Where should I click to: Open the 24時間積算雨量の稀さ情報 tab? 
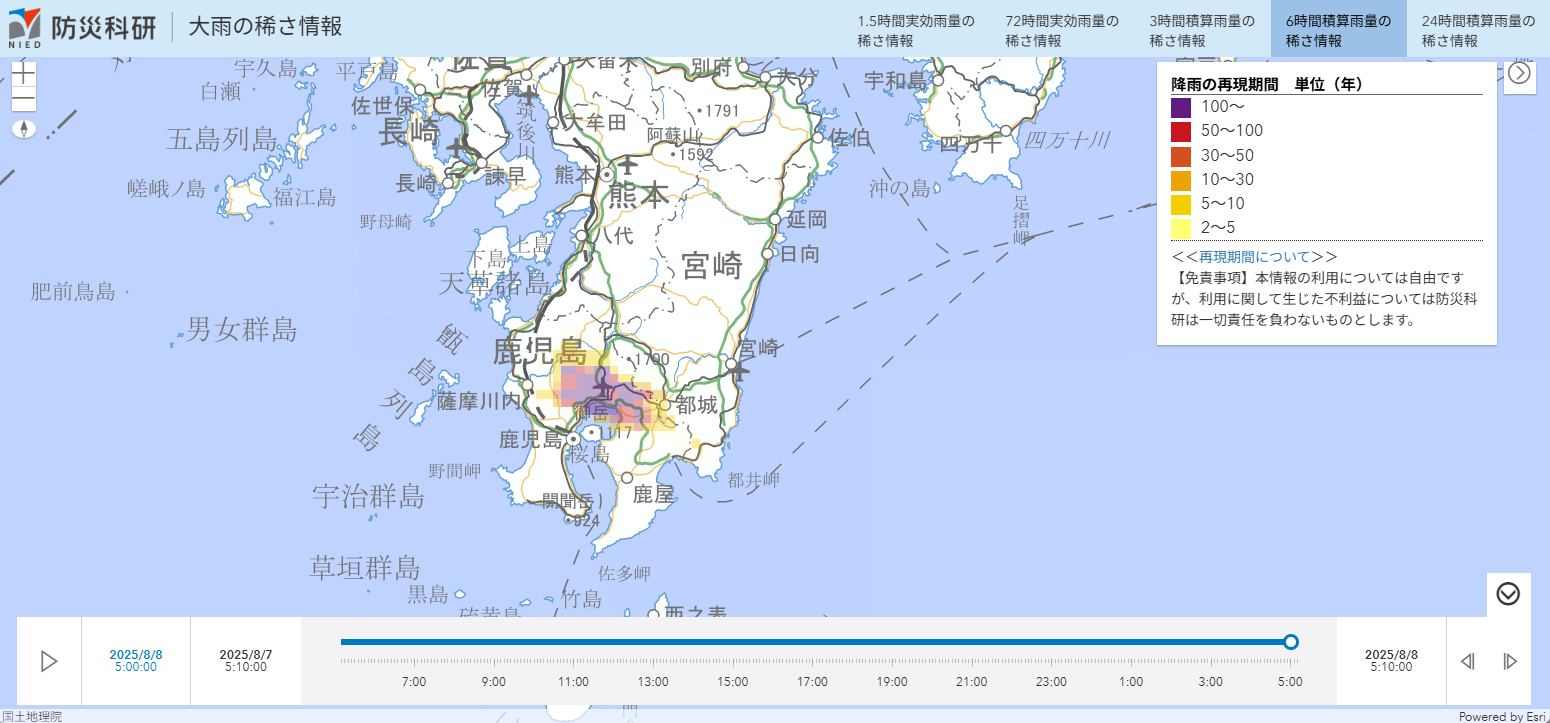(1477, 30)
